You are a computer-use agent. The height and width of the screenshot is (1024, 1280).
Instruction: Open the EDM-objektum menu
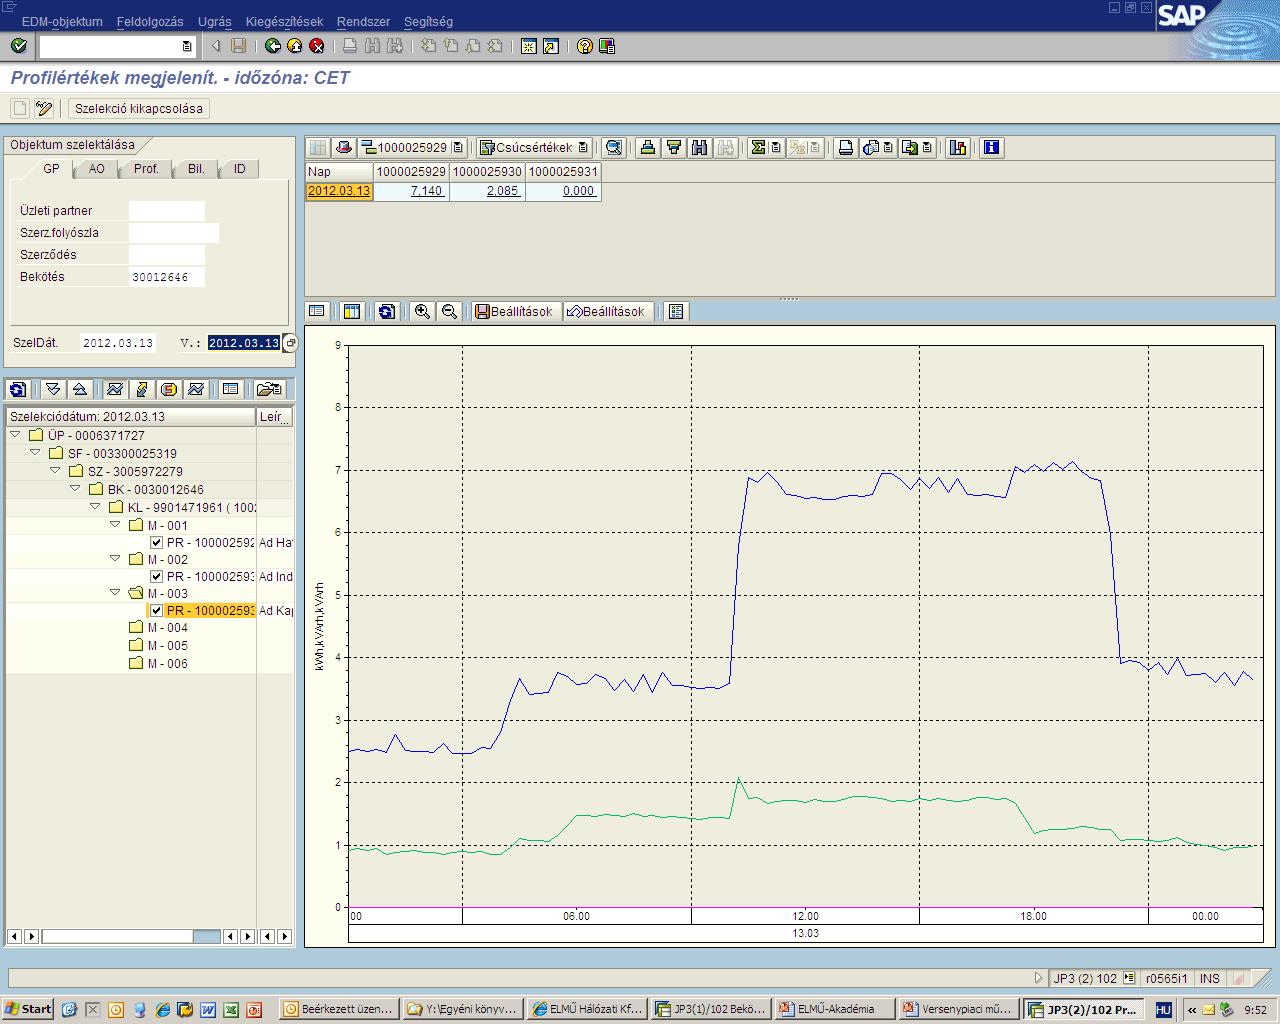[62, 21]
